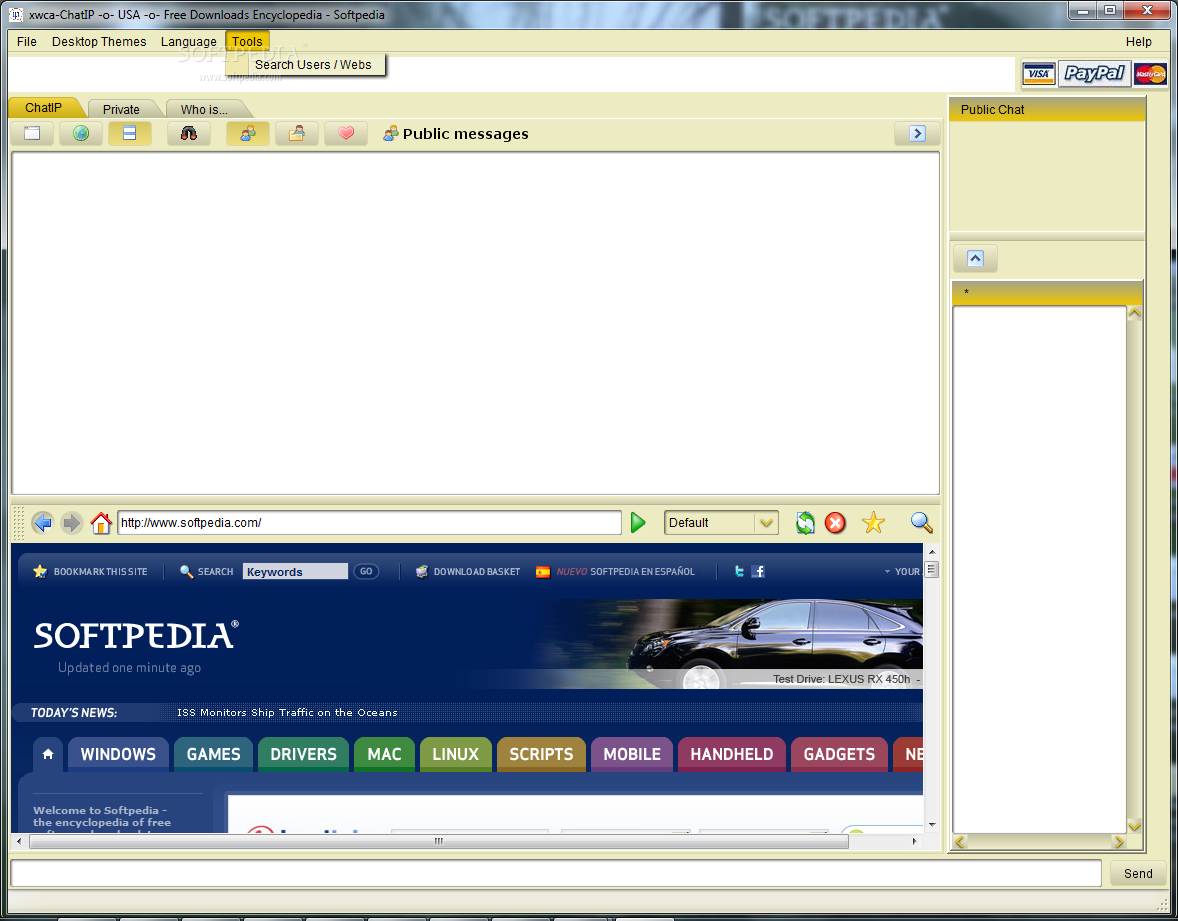The width and height of the screenshot is (1178, 921).
Task: Open the Desktop Themes menu
Action: coord(99,41)
